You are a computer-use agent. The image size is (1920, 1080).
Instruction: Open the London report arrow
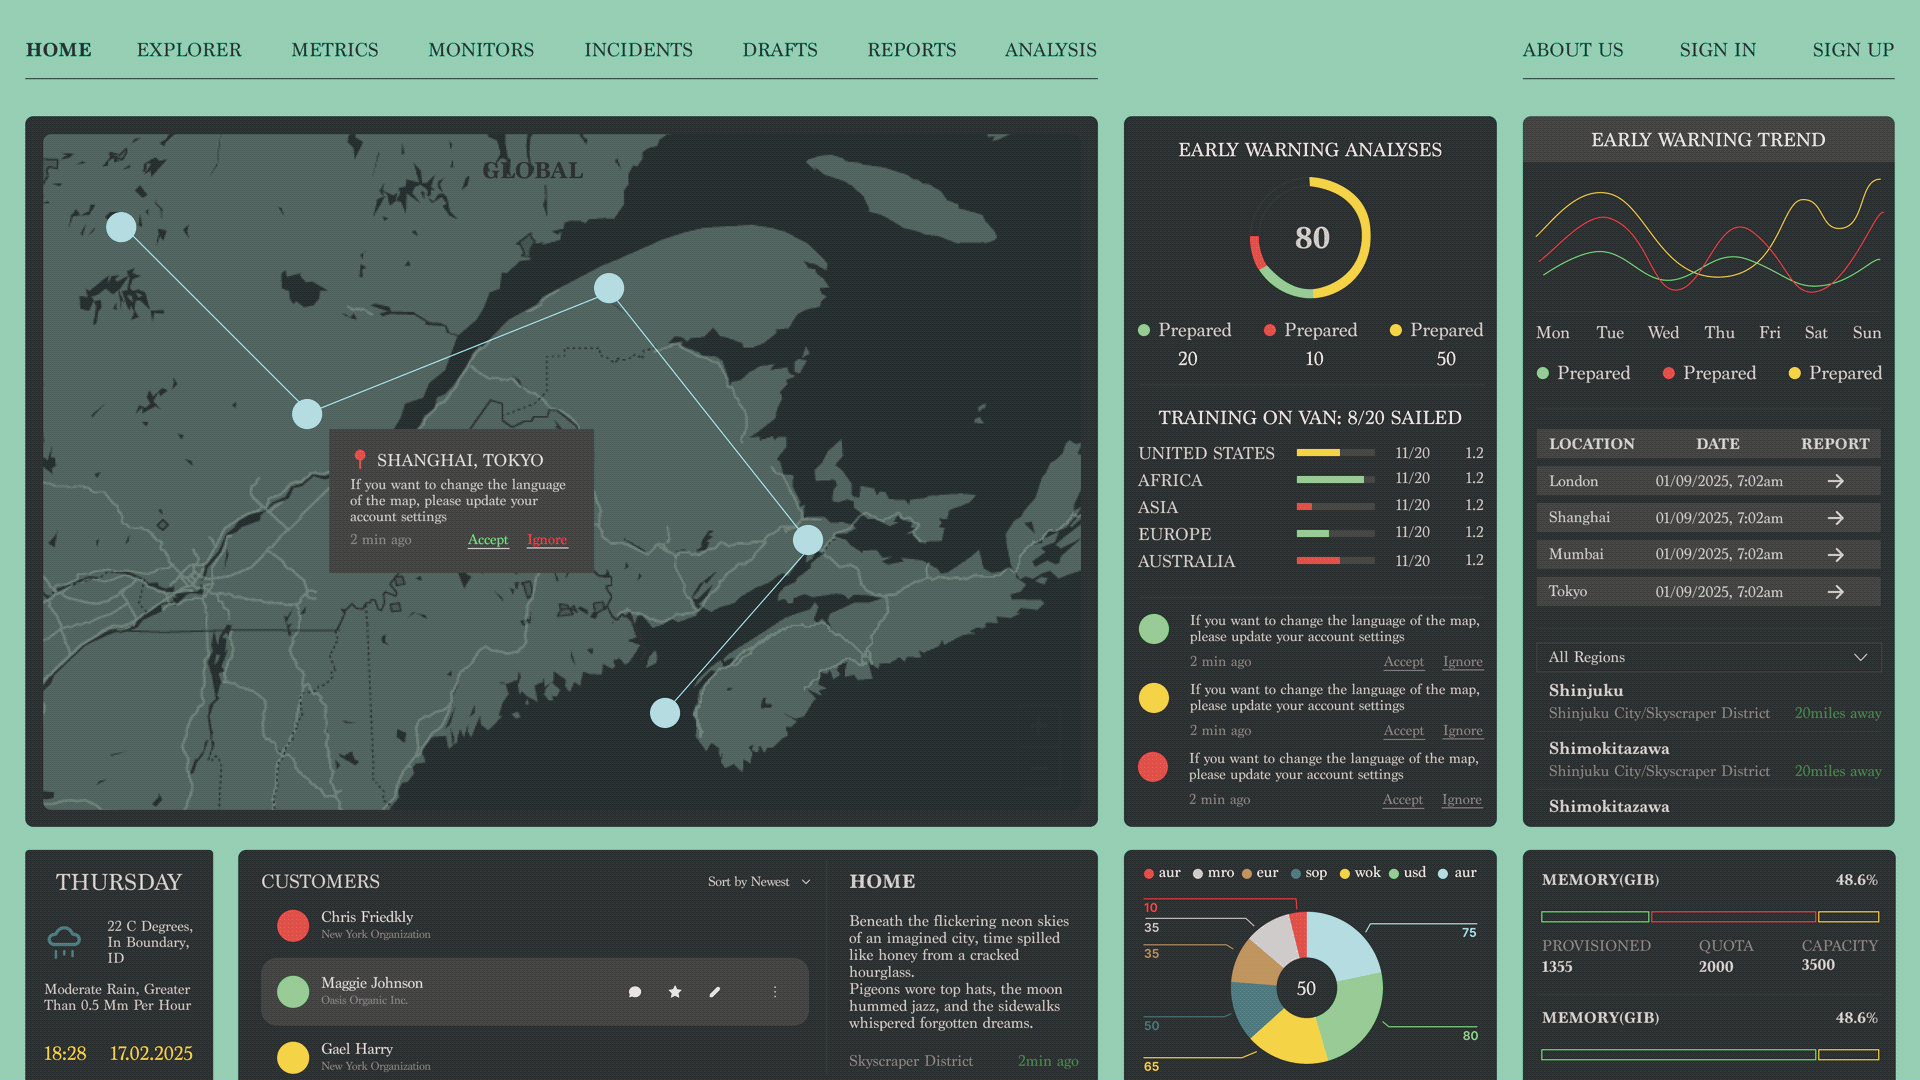tap(1836, 481)
